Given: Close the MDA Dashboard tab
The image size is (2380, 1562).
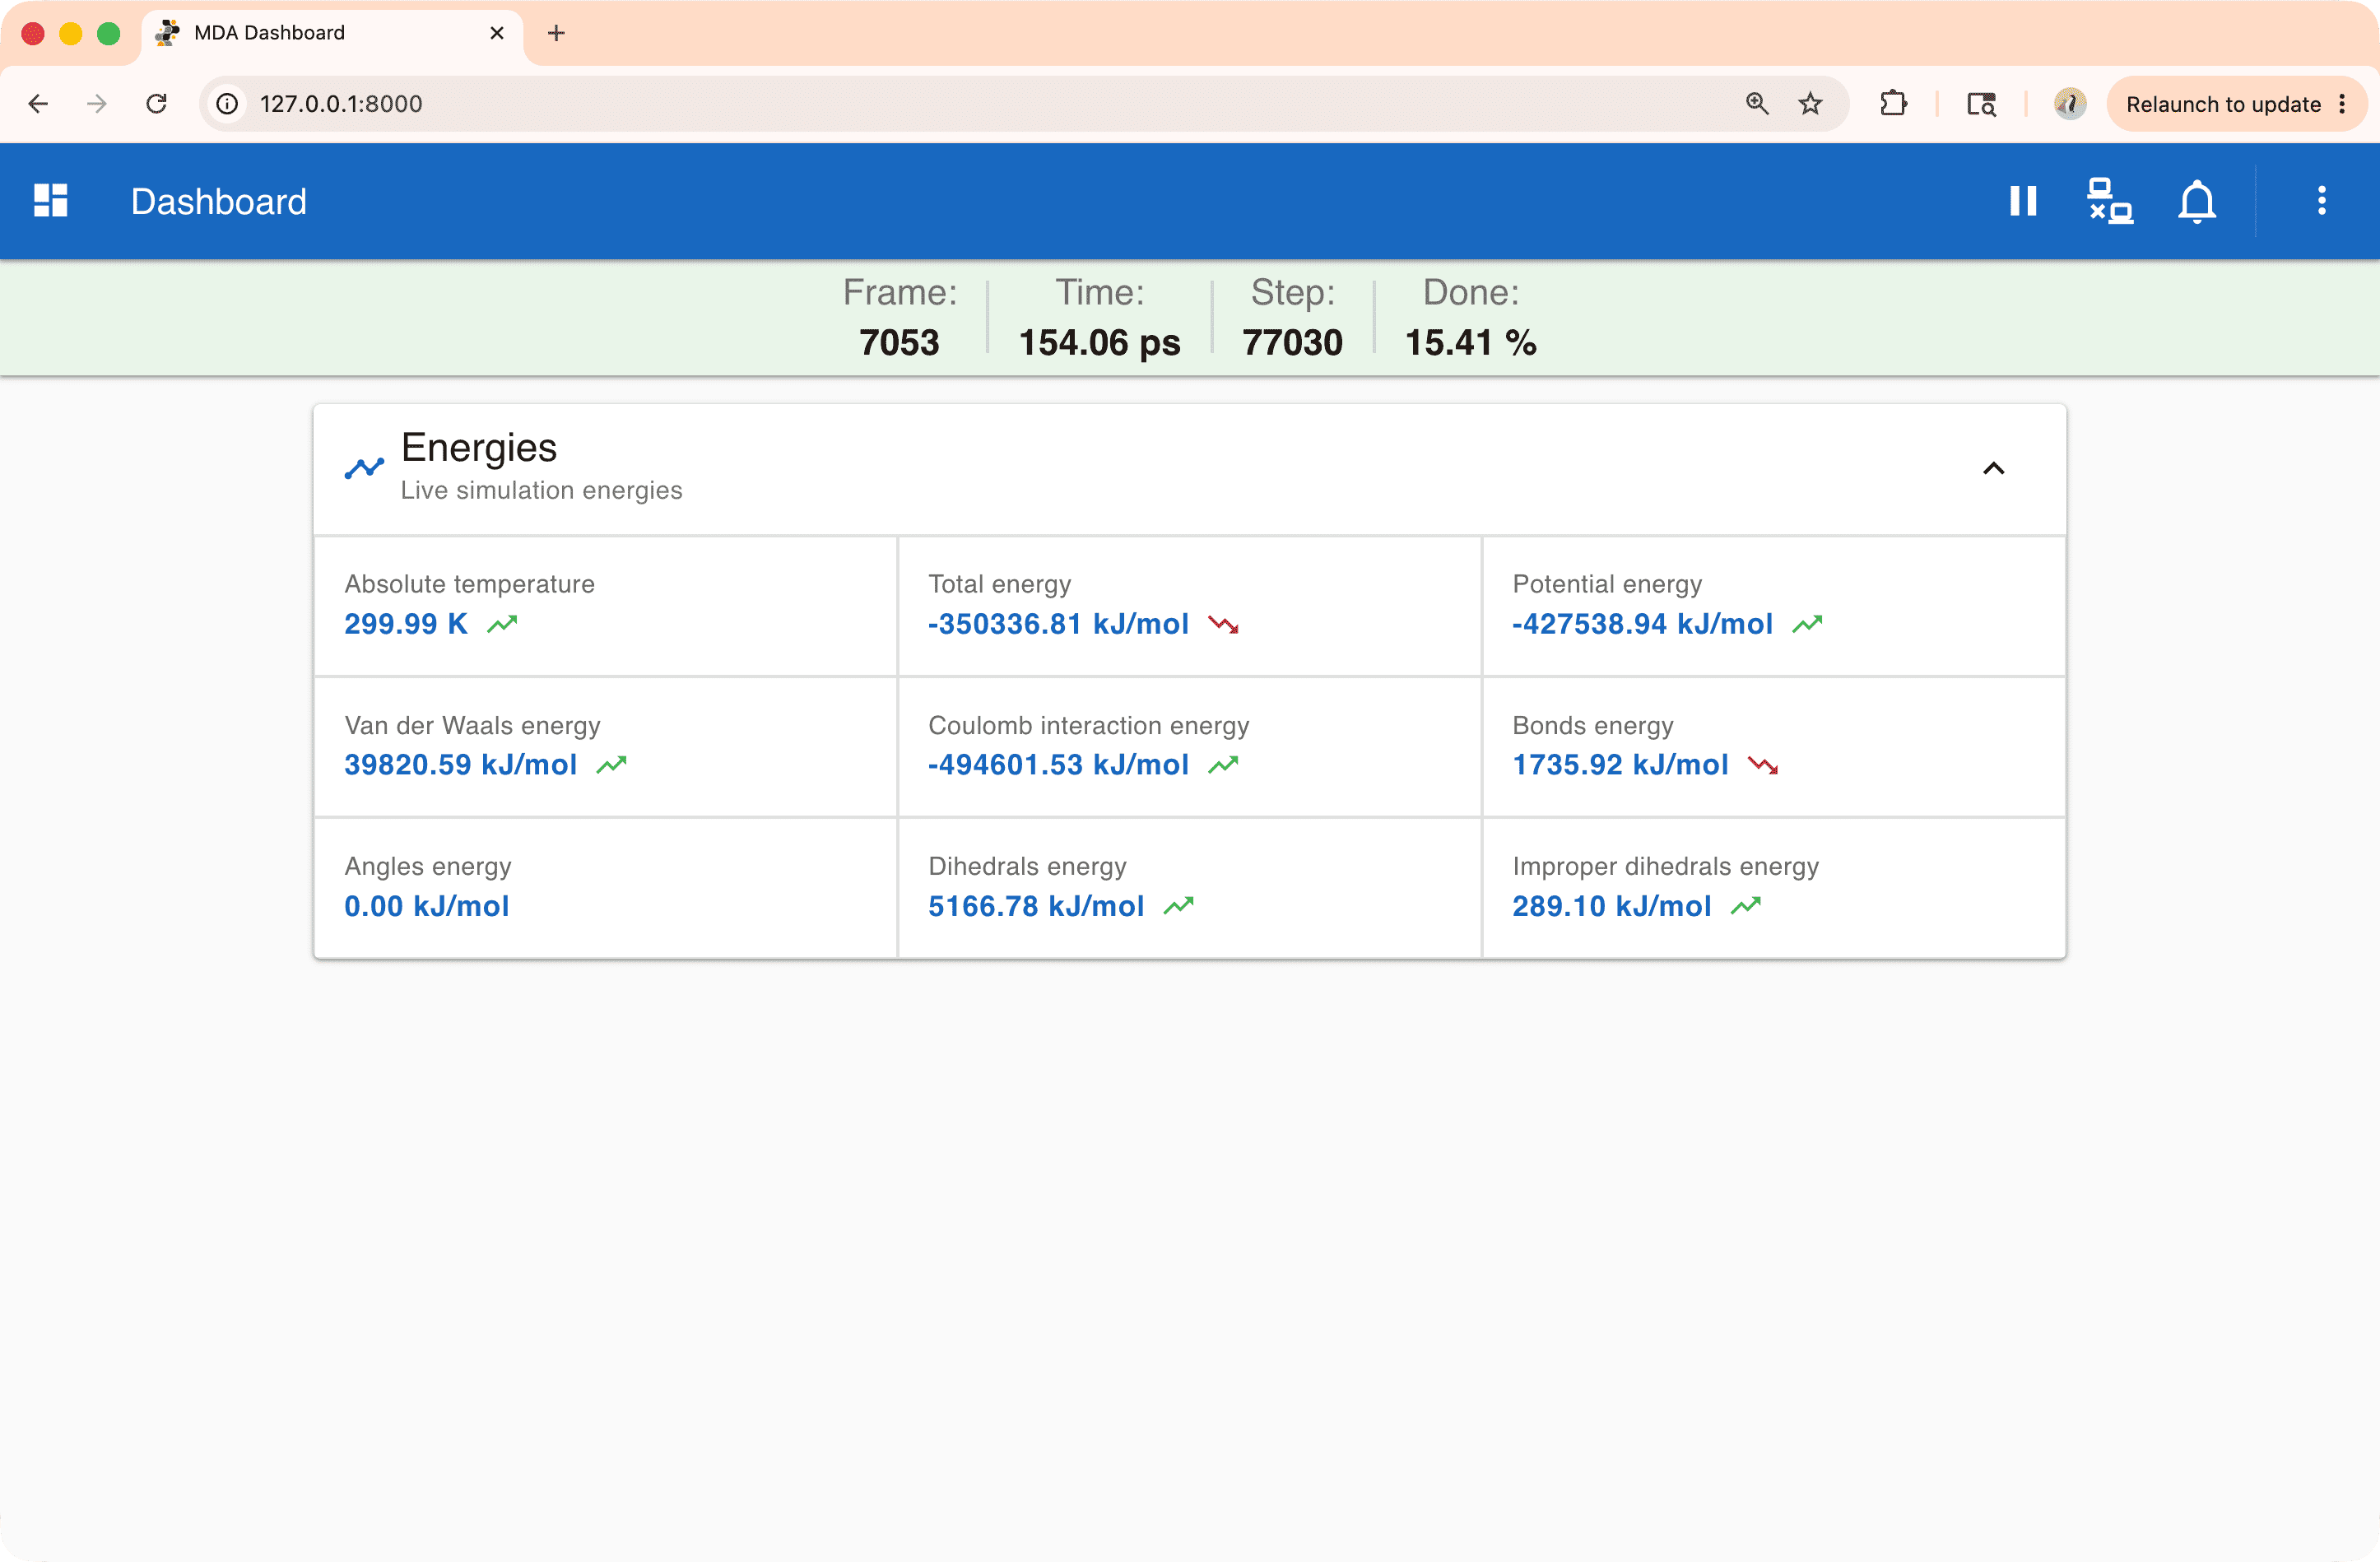Looking at the screenshot, I should (x=497, y=33).
